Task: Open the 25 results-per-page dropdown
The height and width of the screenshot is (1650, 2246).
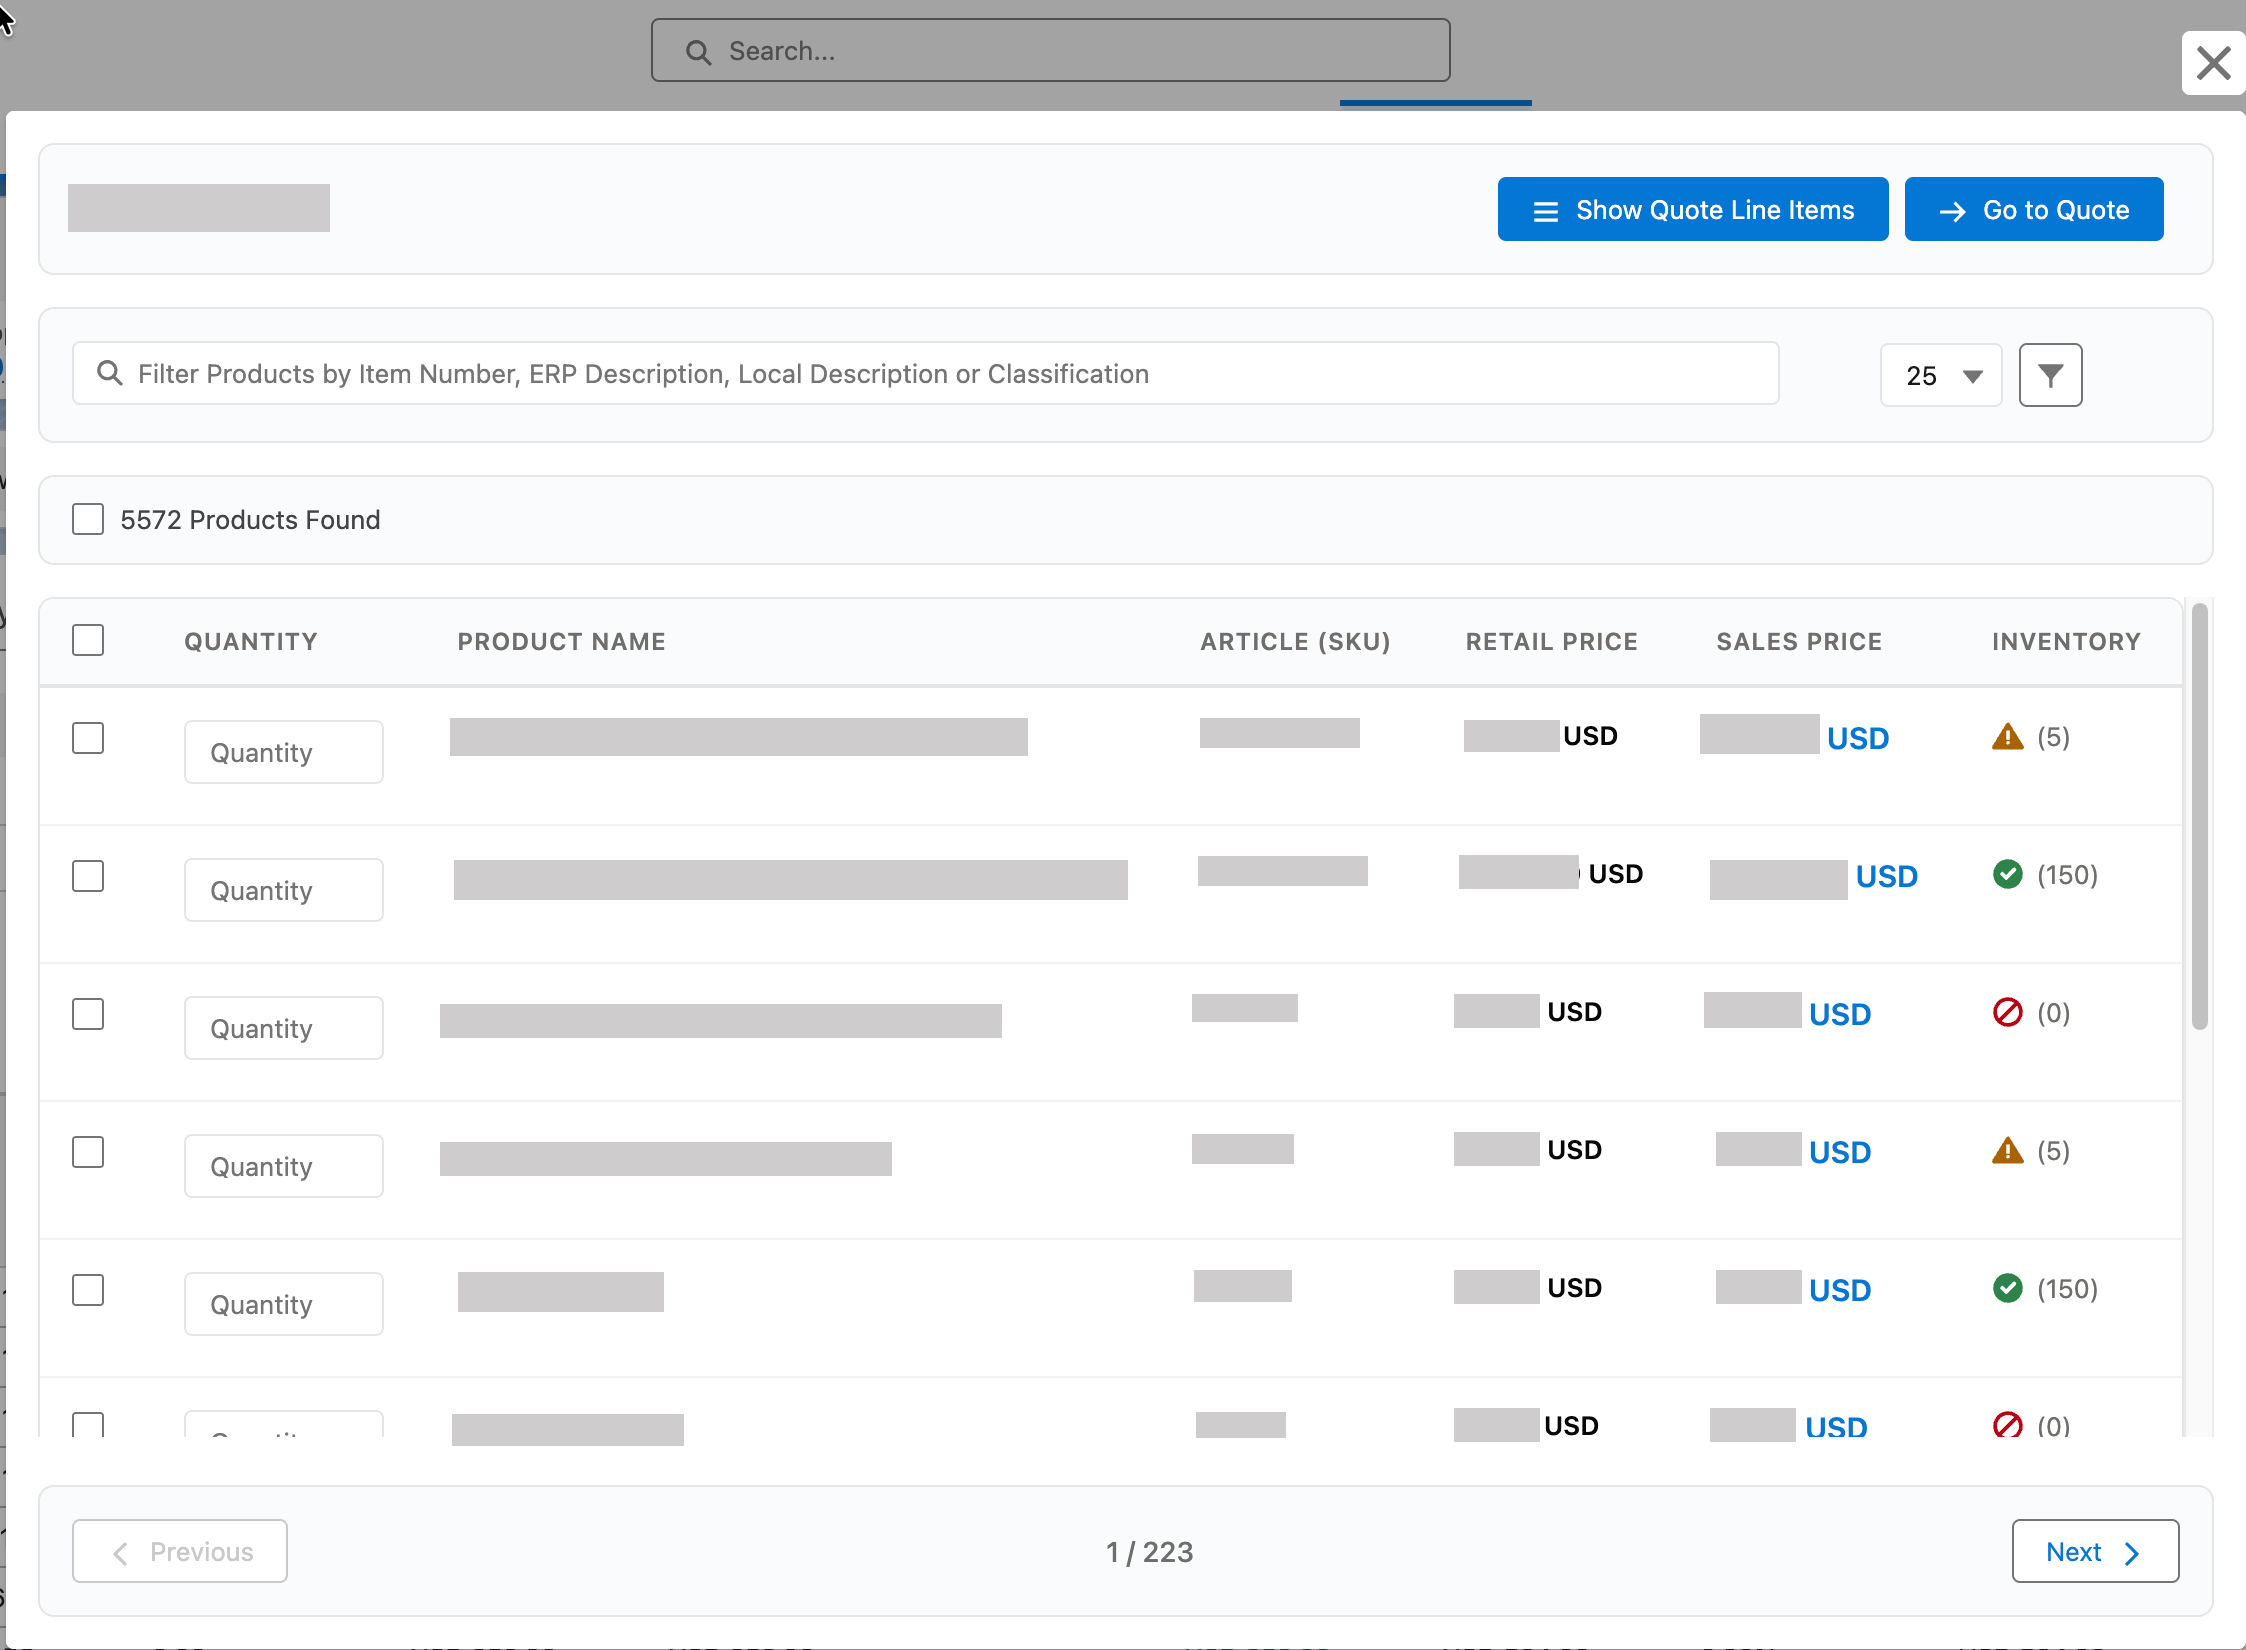Action: click(x=1940, y=375)
